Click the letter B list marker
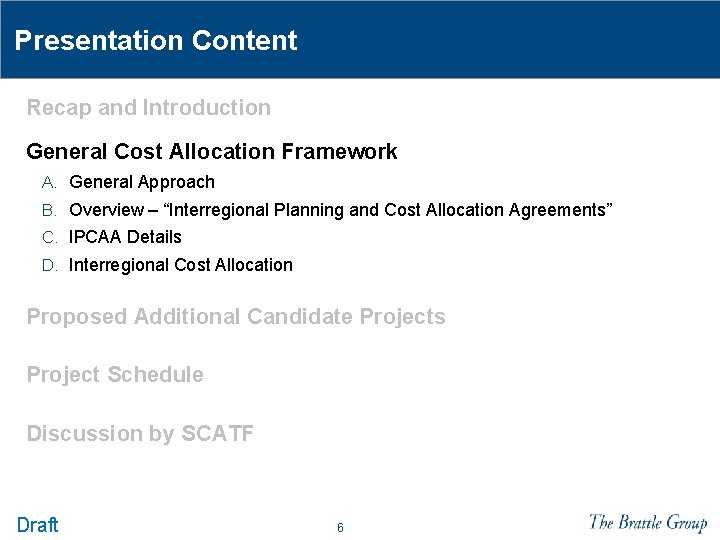The image size is (720, 540). click(49, 210)
